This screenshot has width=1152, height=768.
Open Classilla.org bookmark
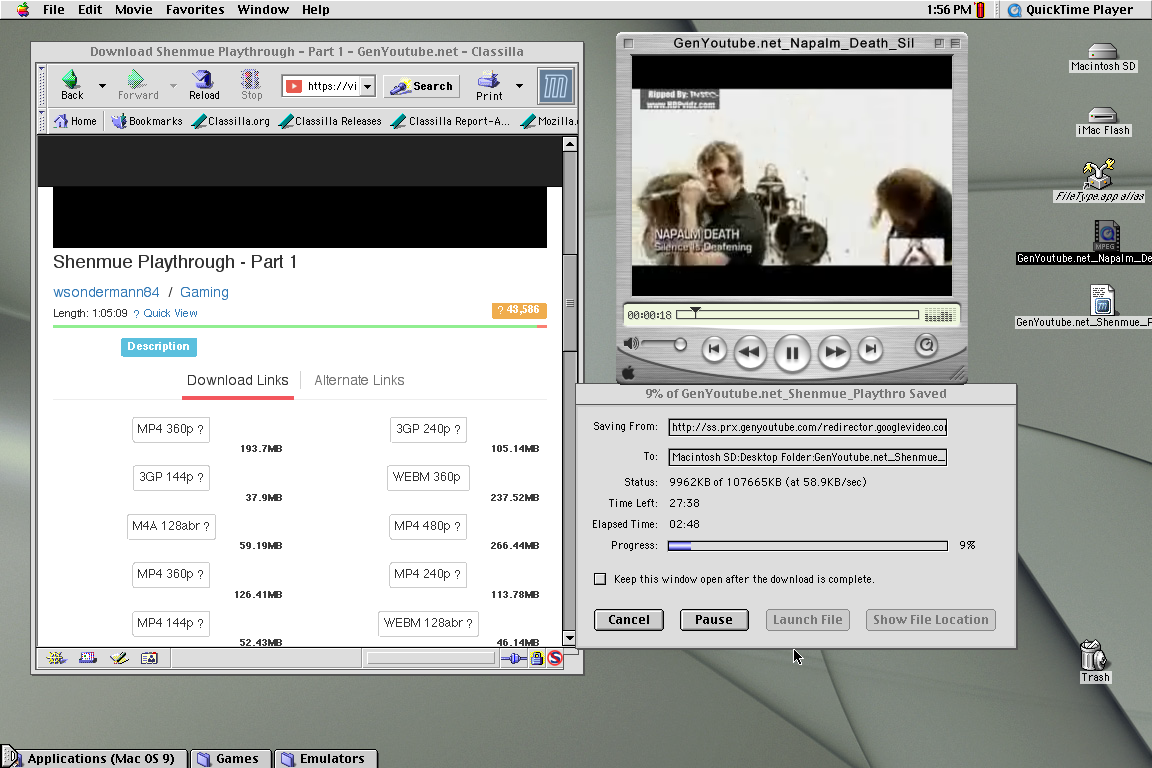point(231,121)
